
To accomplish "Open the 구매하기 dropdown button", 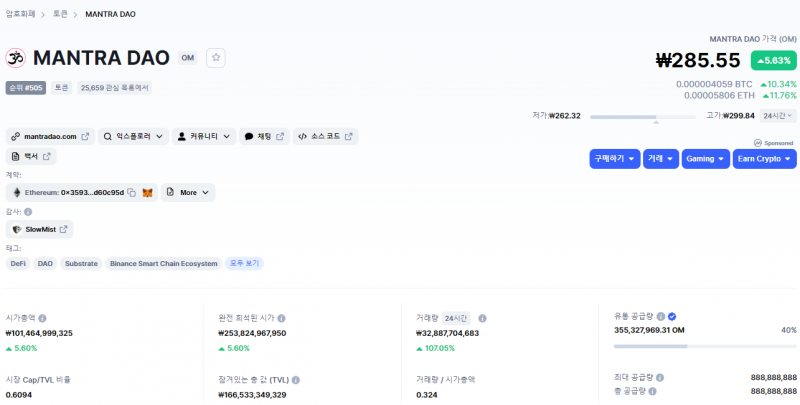I will click(x=614, y=159).
